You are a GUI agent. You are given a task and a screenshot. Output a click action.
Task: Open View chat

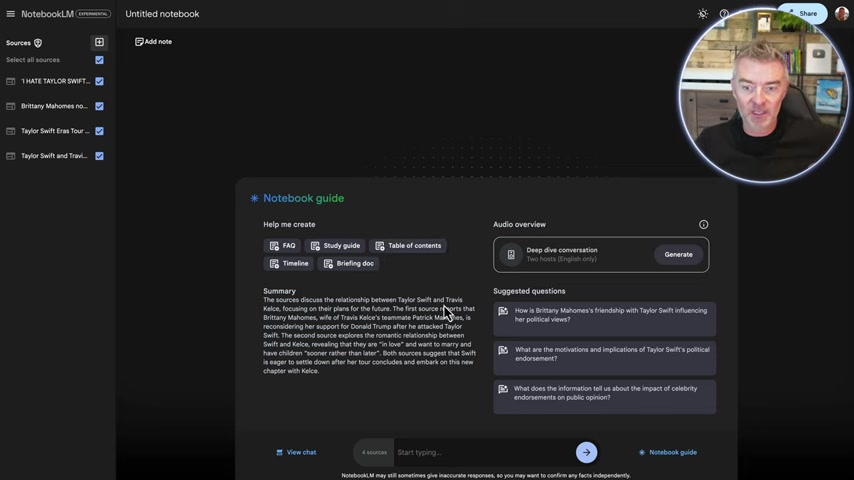(x=296, y=452)
